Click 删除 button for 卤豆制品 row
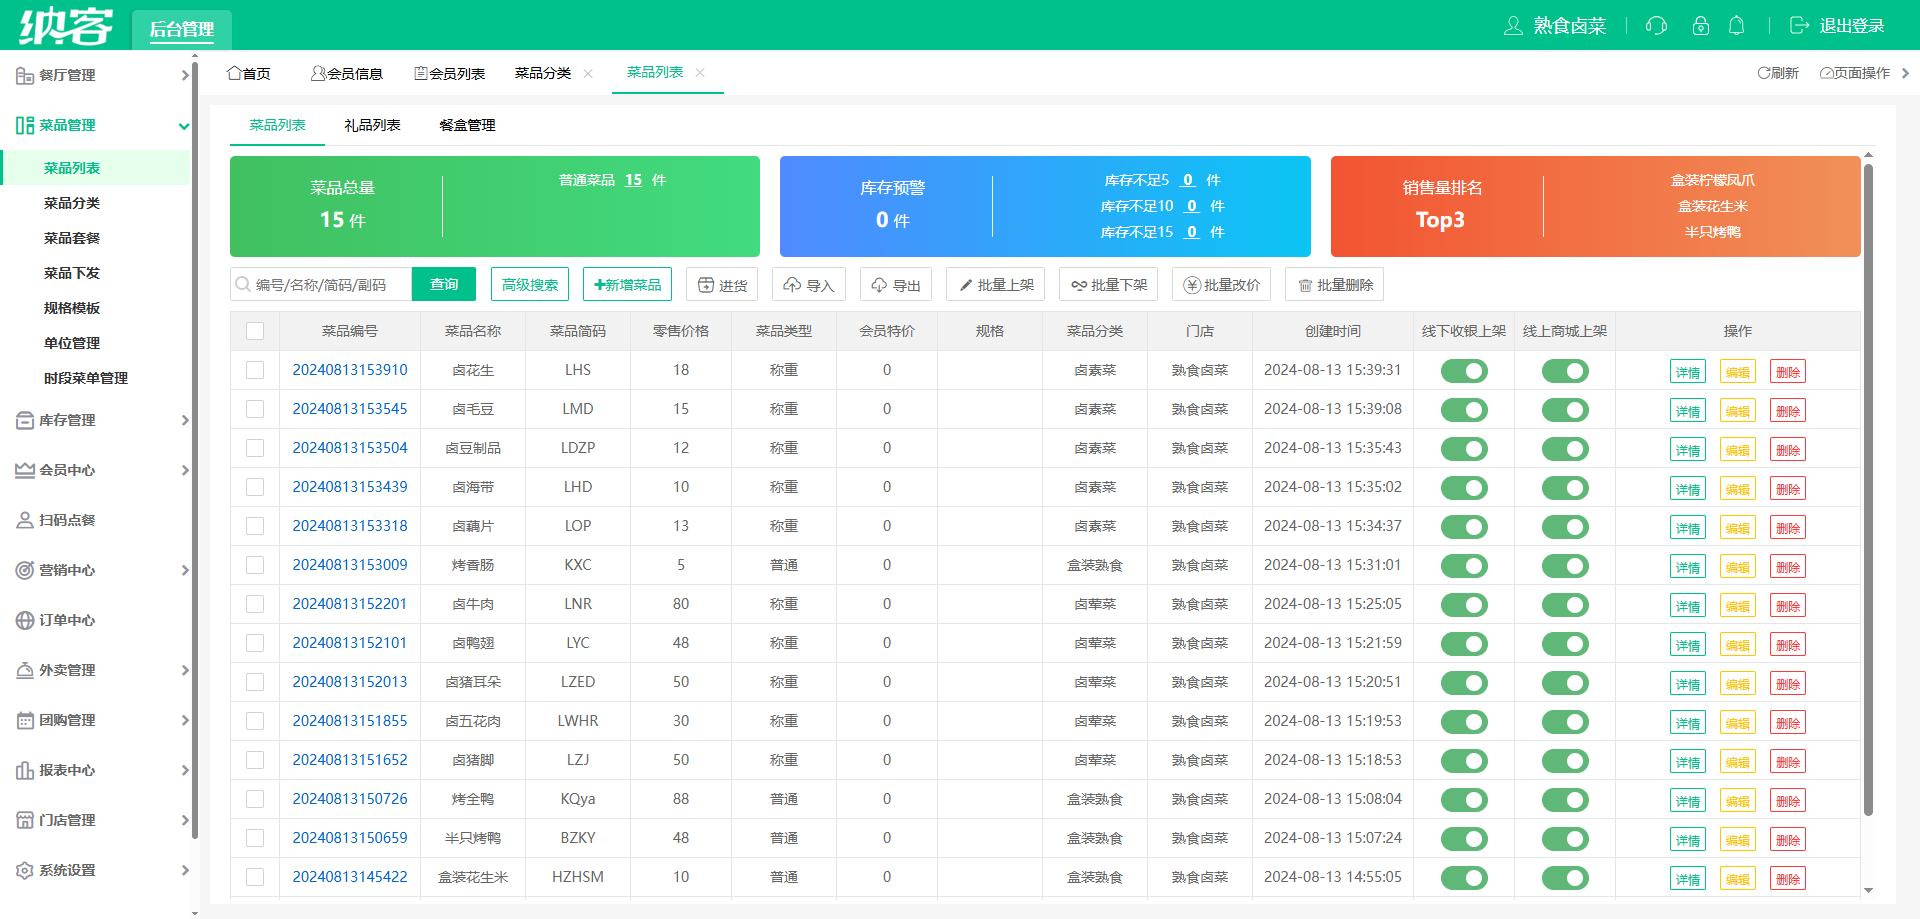Viewport: 1920px width, 919px height. (x=1788, y=450)
